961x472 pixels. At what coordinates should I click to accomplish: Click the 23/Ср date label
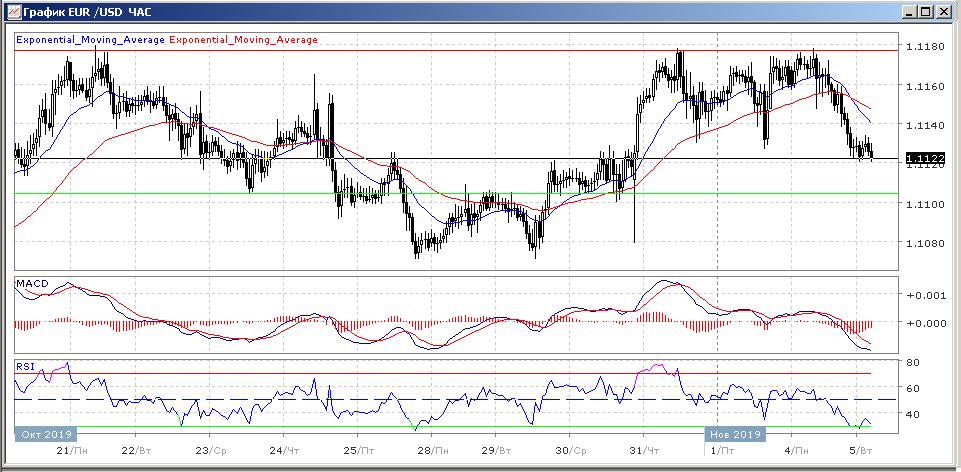click(x=212, y=451)
